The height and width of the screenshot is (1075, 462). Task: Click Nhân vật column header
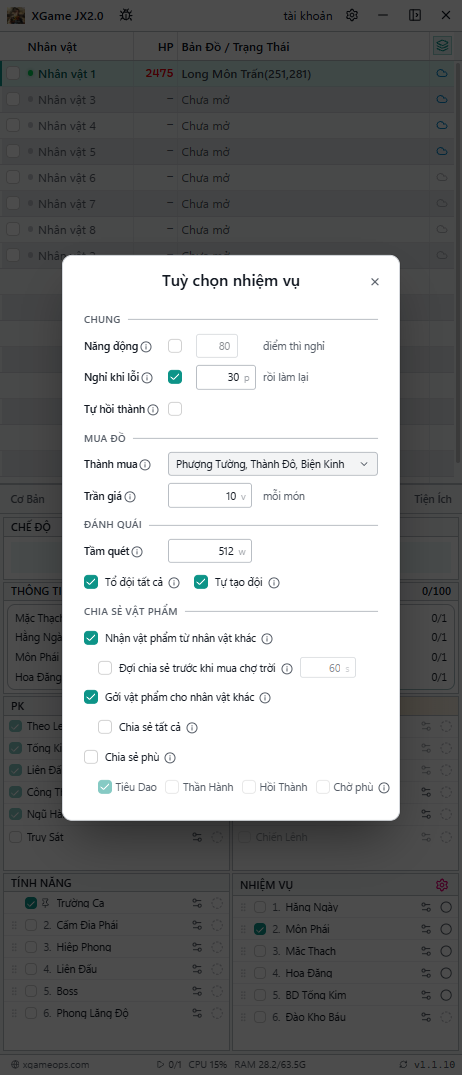(52, 47)
